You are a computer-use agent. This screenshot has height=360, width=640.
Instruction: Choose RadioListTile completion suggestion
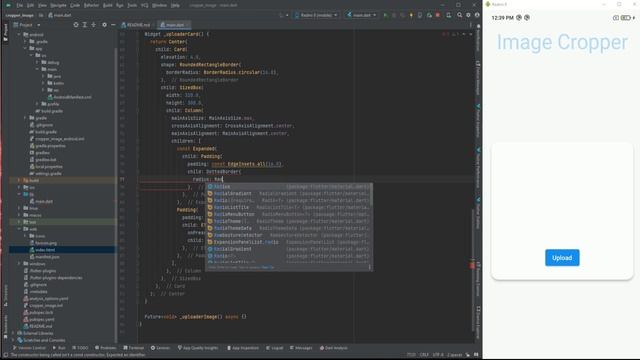pos(288,207)
